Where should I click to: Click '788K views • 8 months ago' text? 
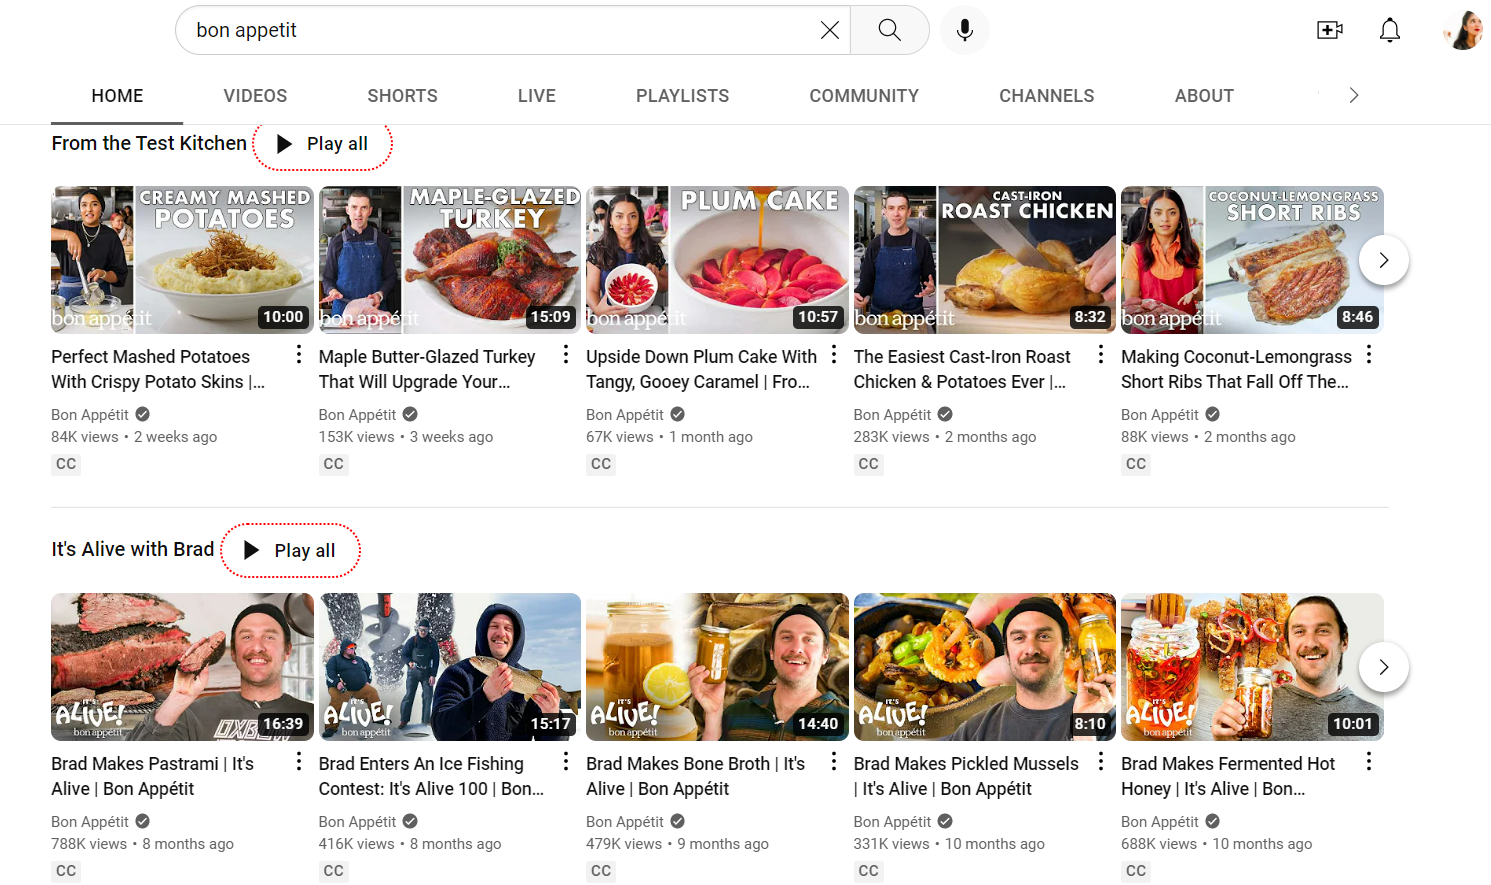click(x=142, y=844)
